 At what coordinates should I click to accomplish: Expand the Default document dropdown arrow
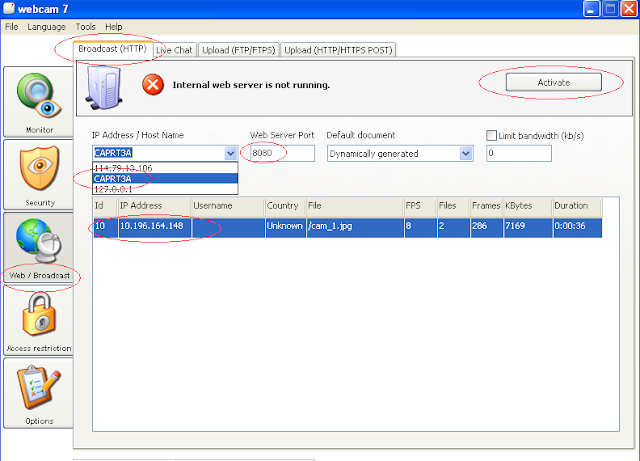pos(466,154)
